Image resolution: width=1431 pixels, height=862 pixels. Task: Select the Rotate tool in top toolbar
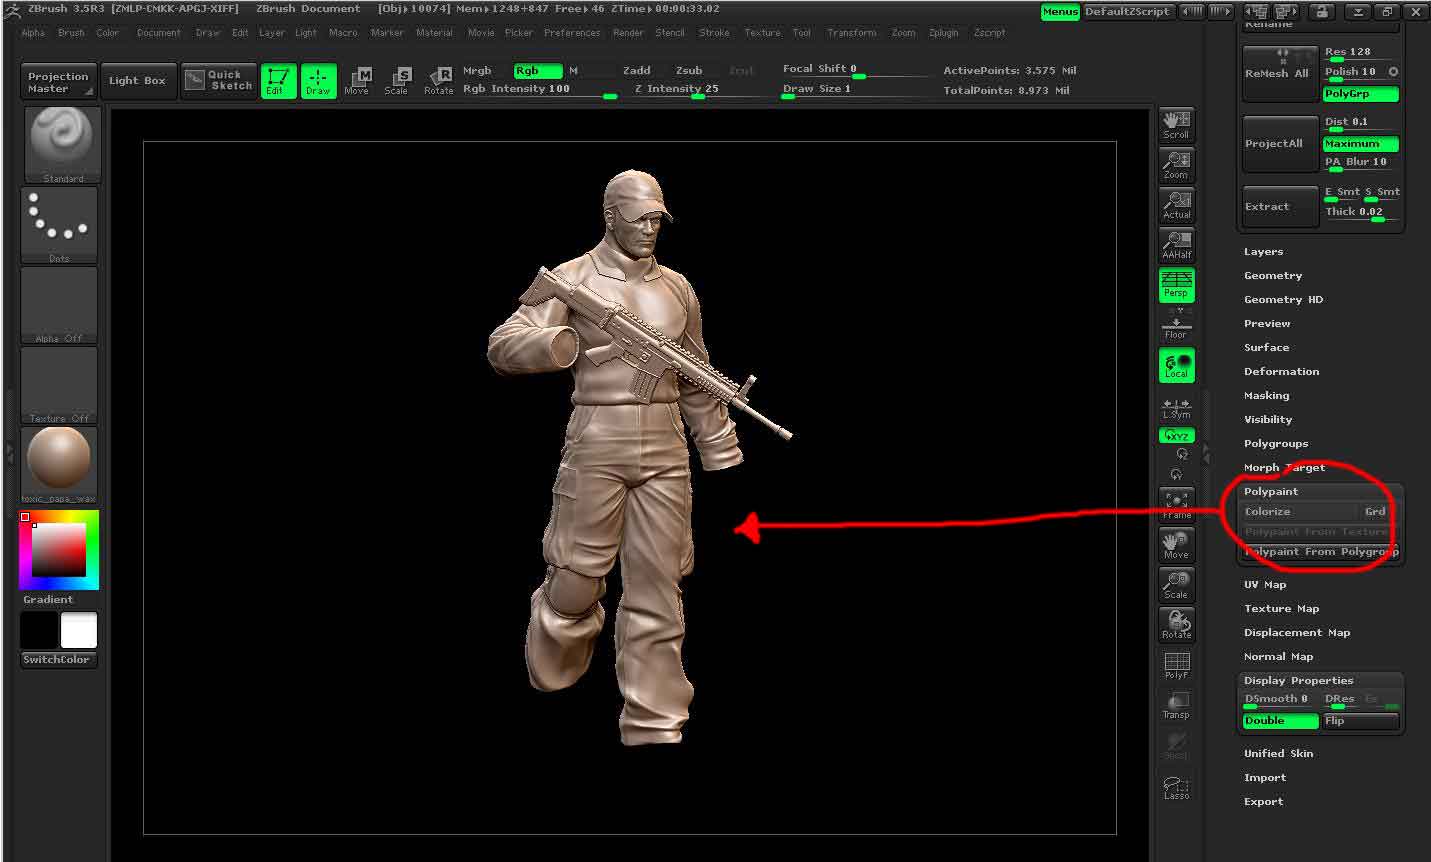click(x=438, y=80)
